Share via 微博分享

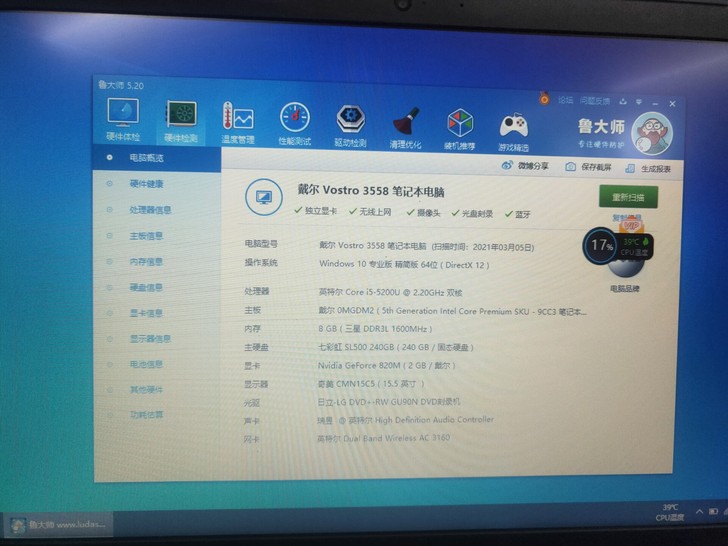point(525,166)
